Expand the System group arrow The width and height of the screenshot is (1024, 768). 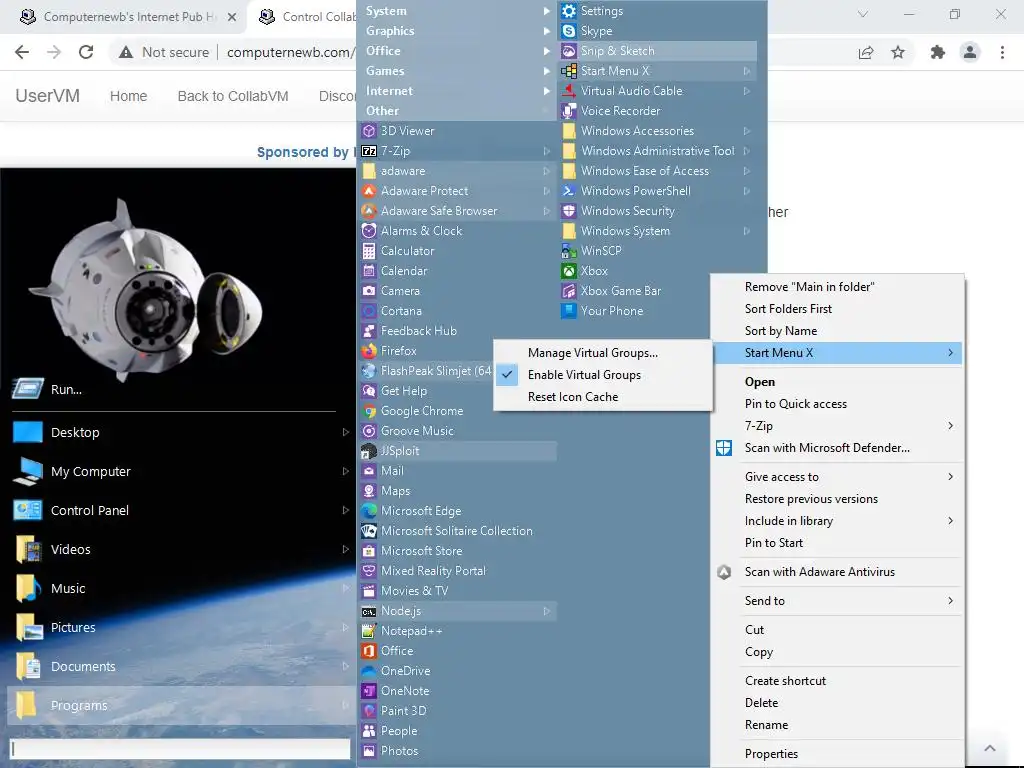[547, 11]
